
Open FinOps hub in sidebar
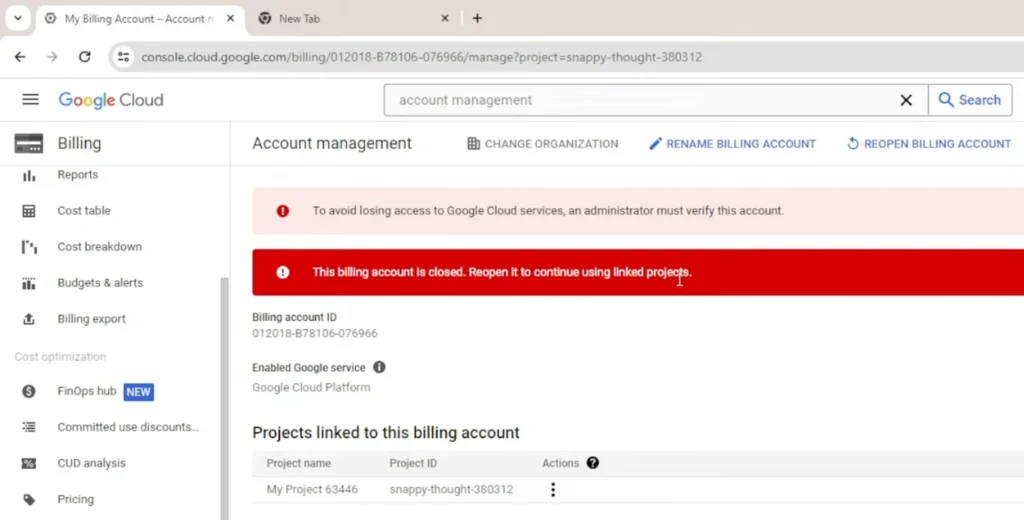(x=87, y=391)
